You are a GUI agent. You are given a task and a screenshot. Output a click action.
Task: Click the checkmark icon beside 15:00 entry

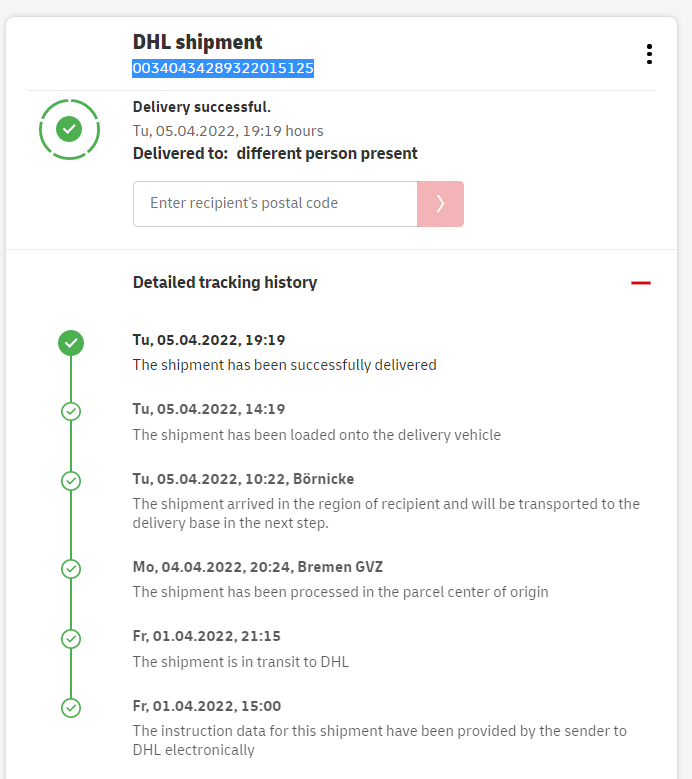pos(71,708)
